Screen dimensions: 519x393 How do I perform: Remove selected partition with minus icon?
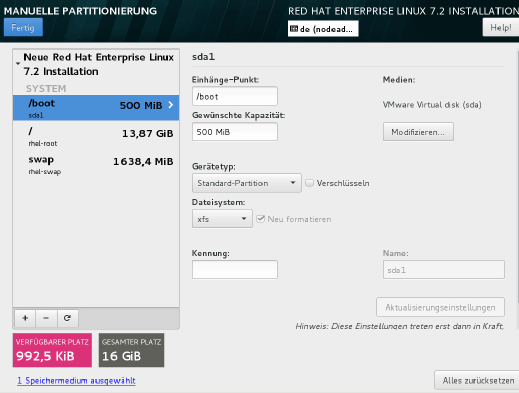coord(46,318)
